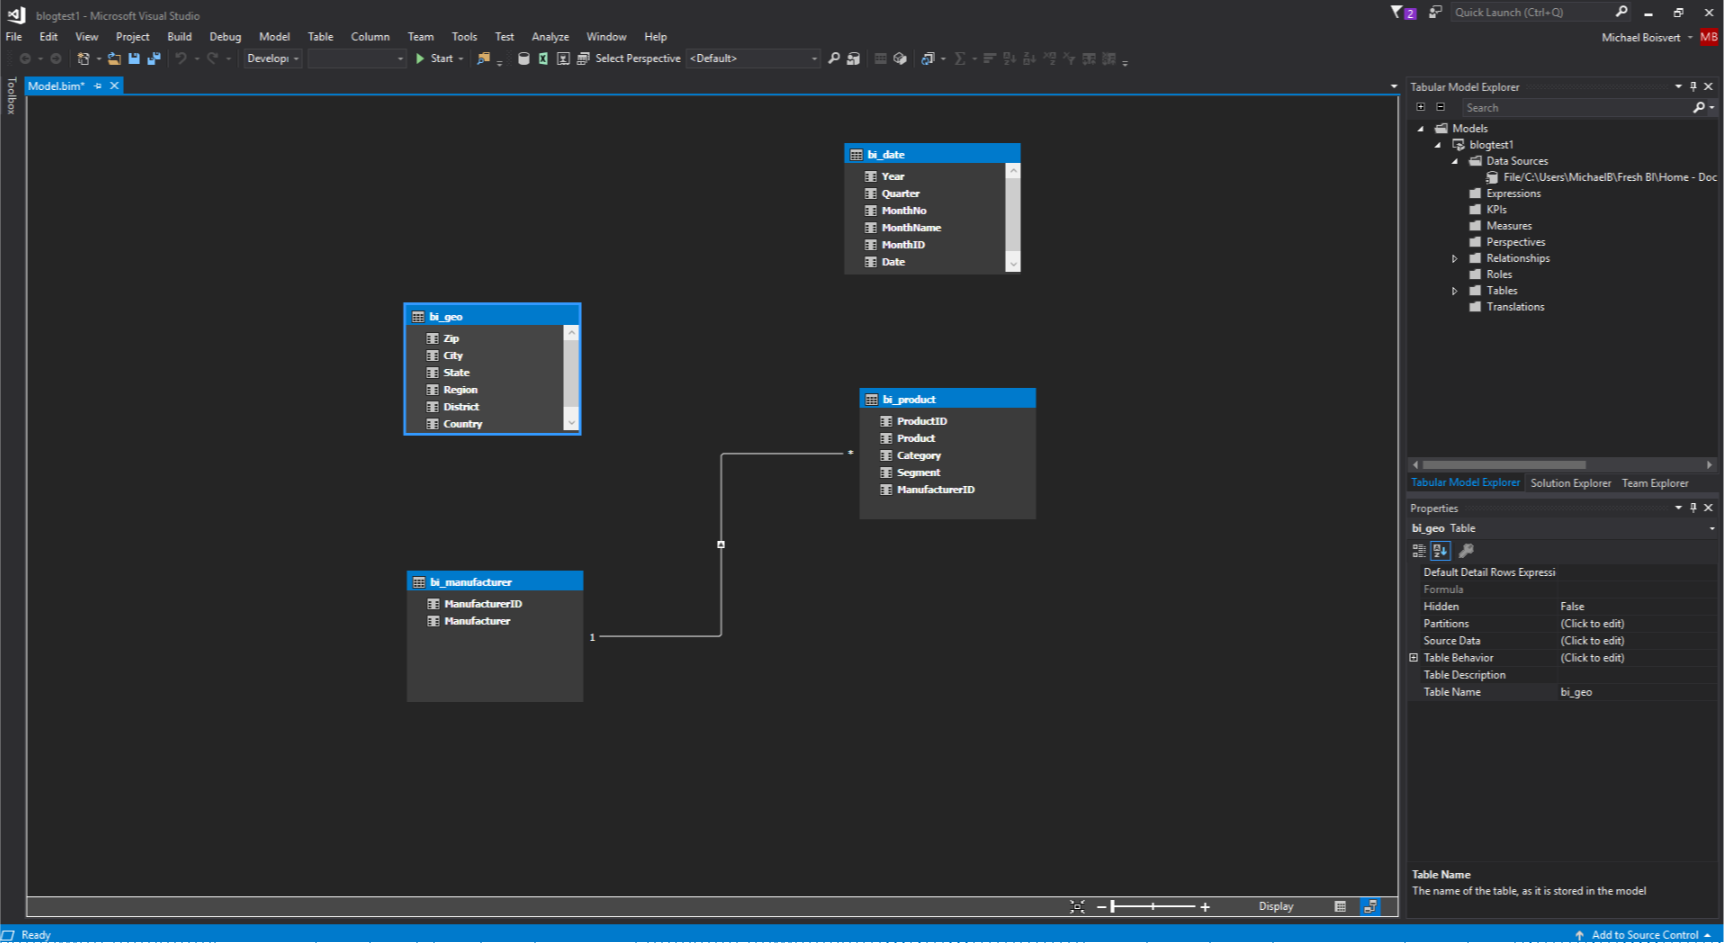Click Expand All icon in Tabular Model Explorer

(1420, 107)
